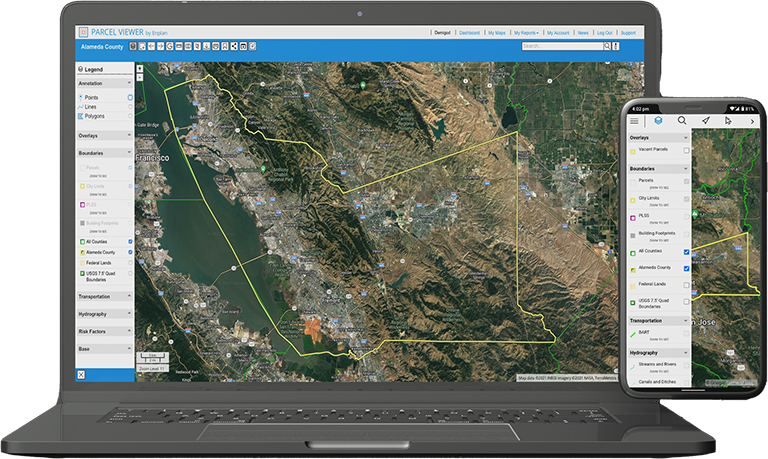Tap the location arrow icon on phone

(705, 121)
